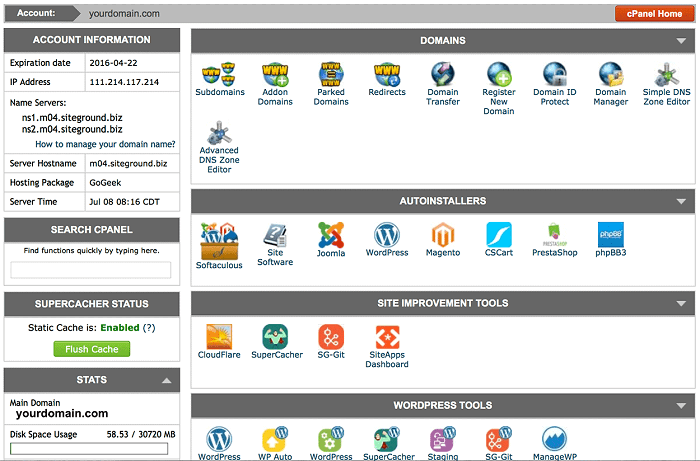Image resolution: width=700 pixels, height=461 pixels.
Task: Open Site Software
Action: (275, 245)
